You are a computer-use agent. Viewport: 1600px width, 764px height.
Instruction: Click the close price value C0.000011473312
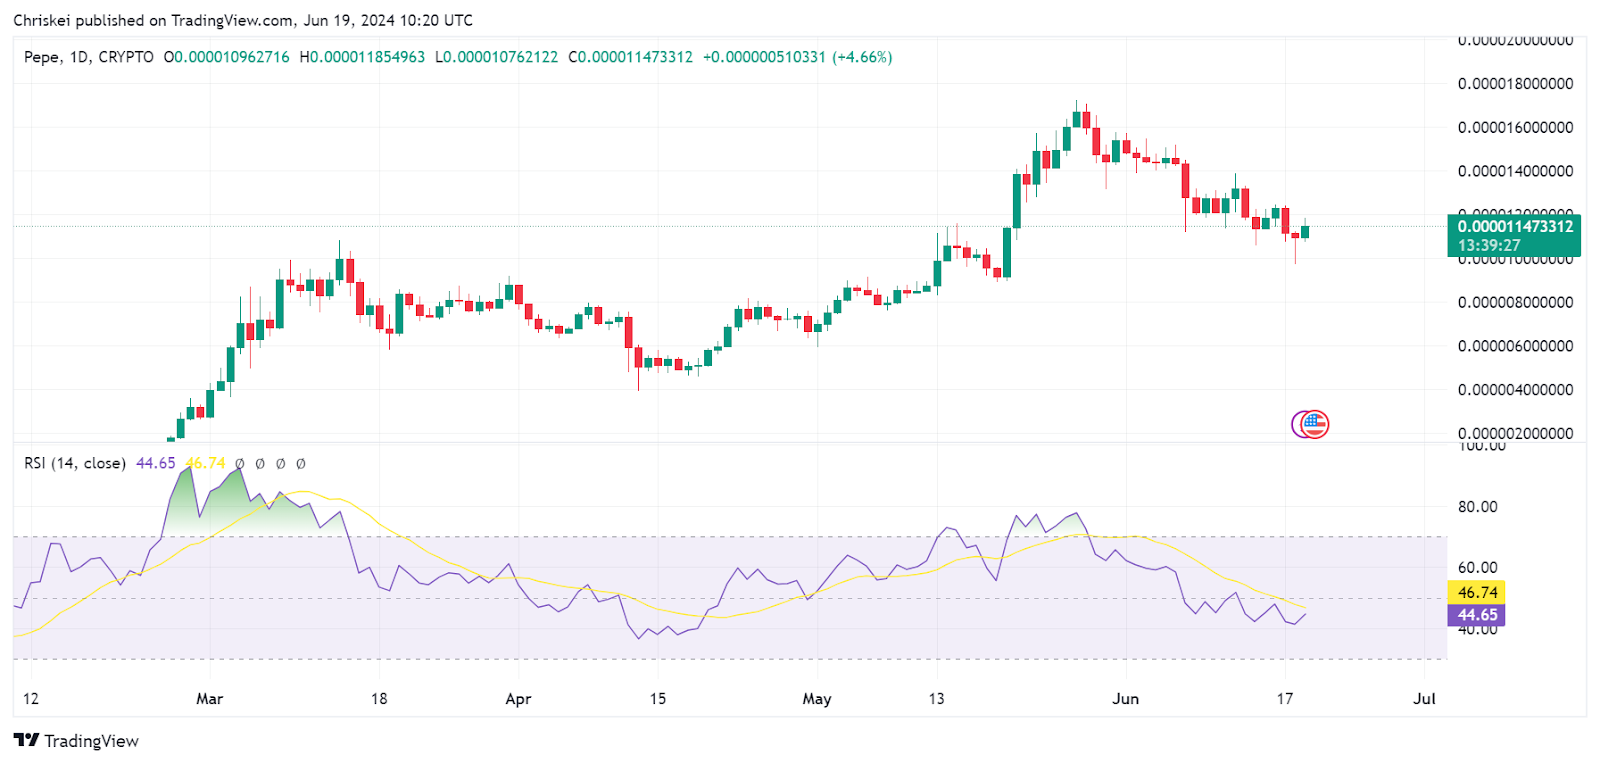pos(630,57)
